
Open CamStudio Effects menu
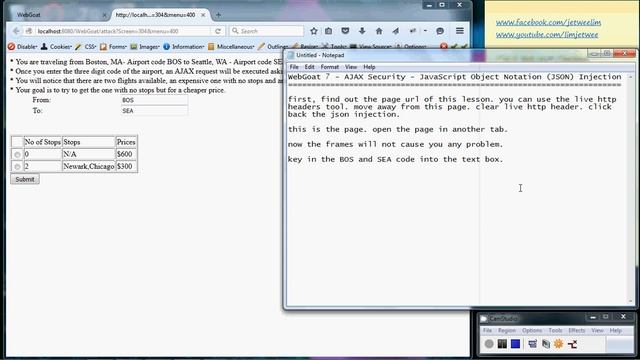pyautogui.click(x=577, y=330)
